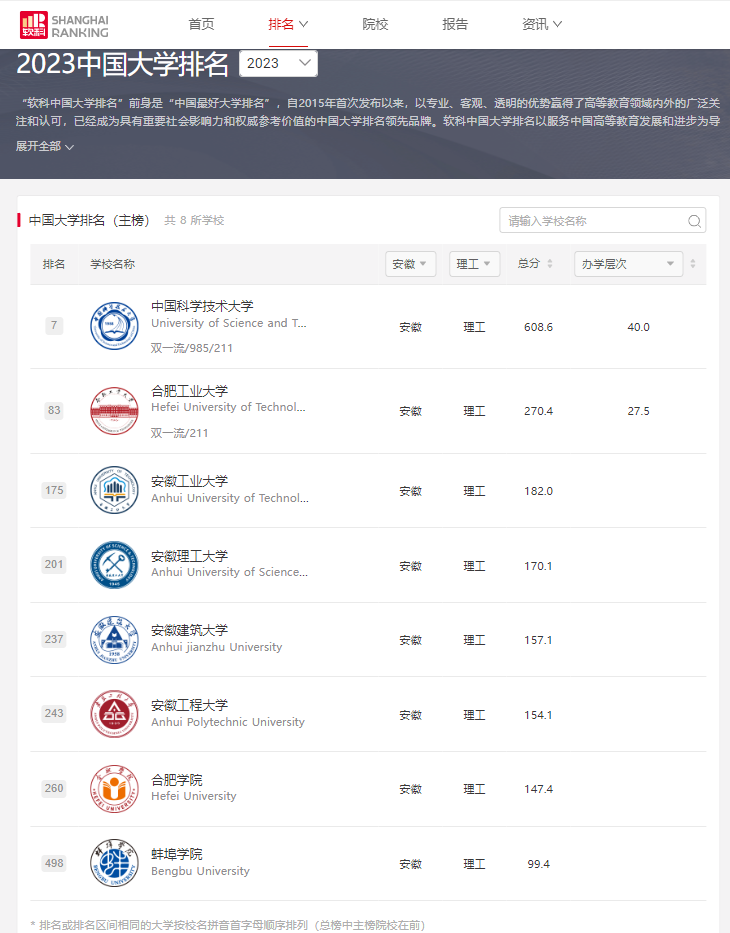This screenshot has height=933, width=730.
Task: Expand the 展开全部 description text
Action: click(x=45, y=146)
